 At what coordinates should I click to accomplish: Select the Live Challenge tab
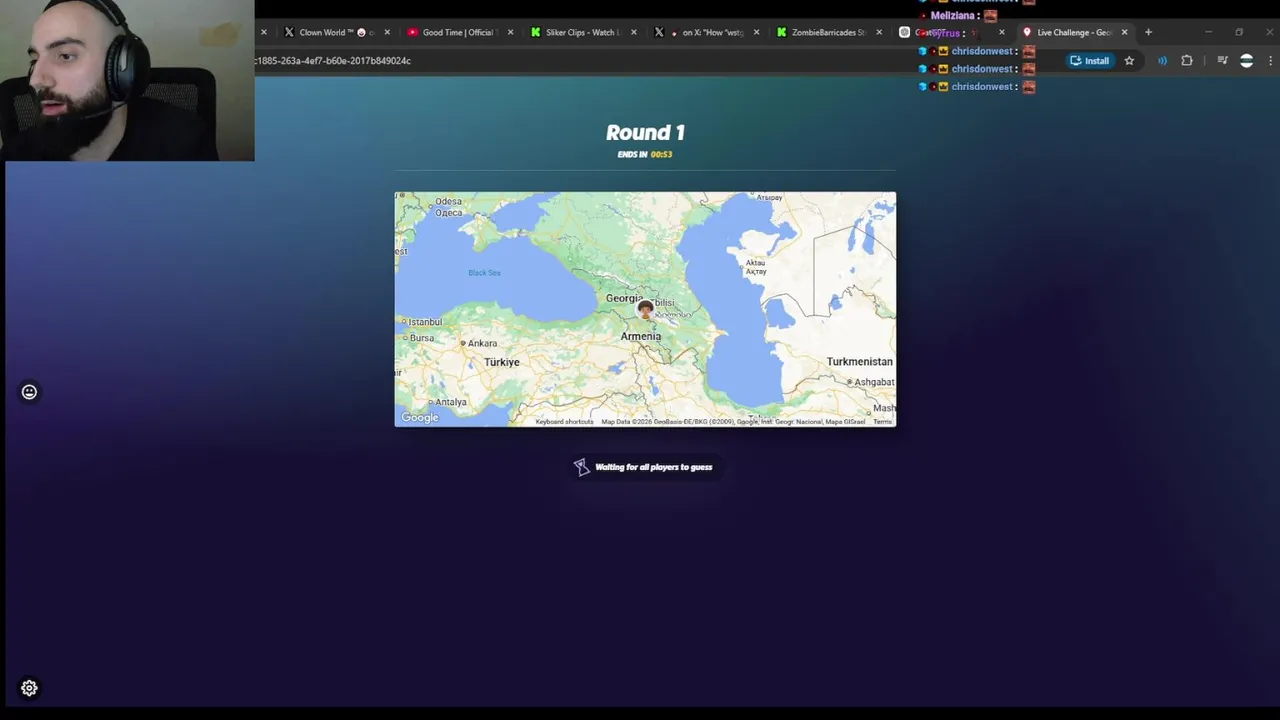(1074, 32)
